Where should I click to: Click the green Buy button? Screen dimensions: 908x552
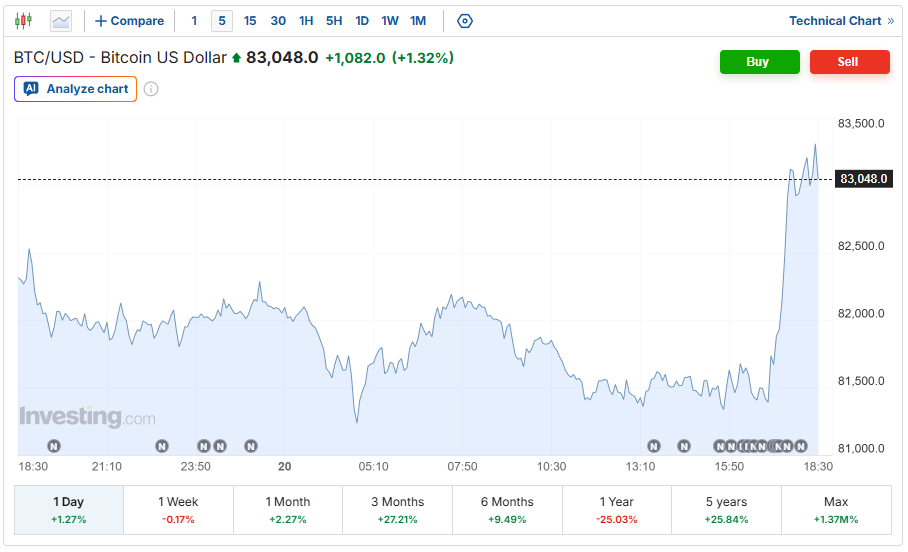click(759, 61)
